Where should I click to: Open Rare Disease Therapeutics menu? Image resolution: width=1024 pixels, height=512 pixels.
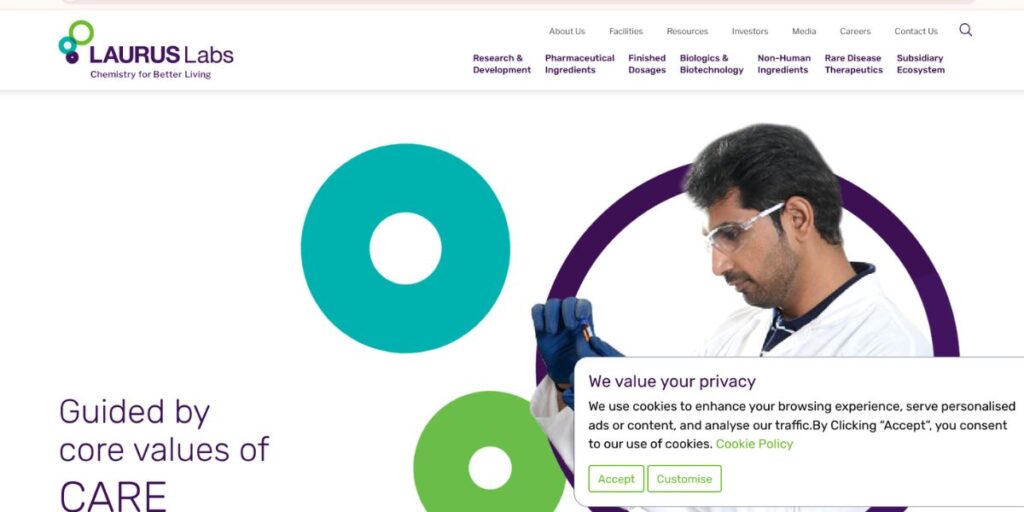[854, 64]
